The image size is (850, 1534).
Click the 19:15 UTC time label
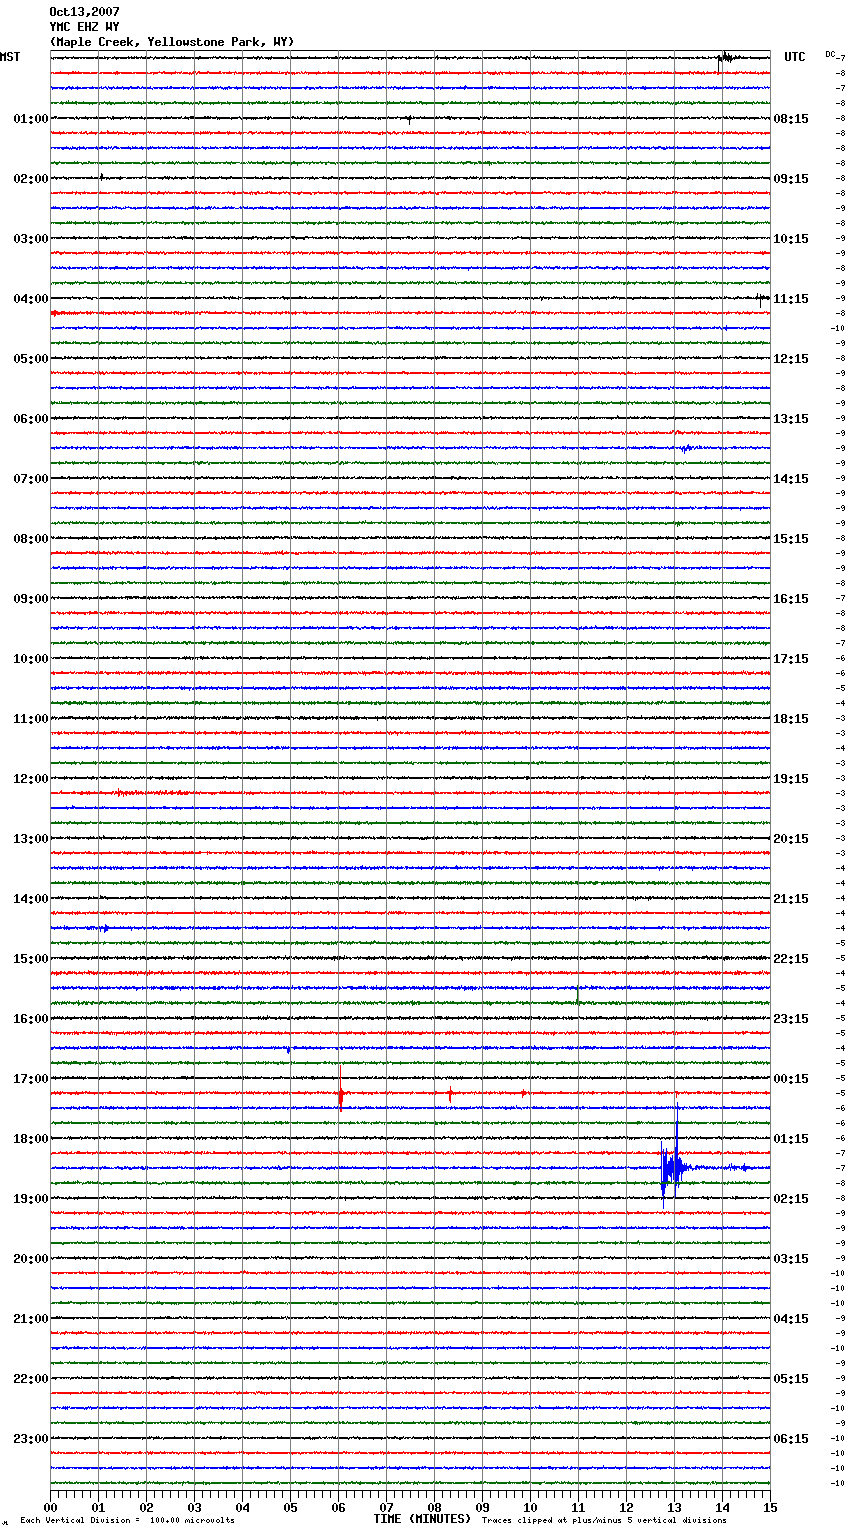coord(791,779)
